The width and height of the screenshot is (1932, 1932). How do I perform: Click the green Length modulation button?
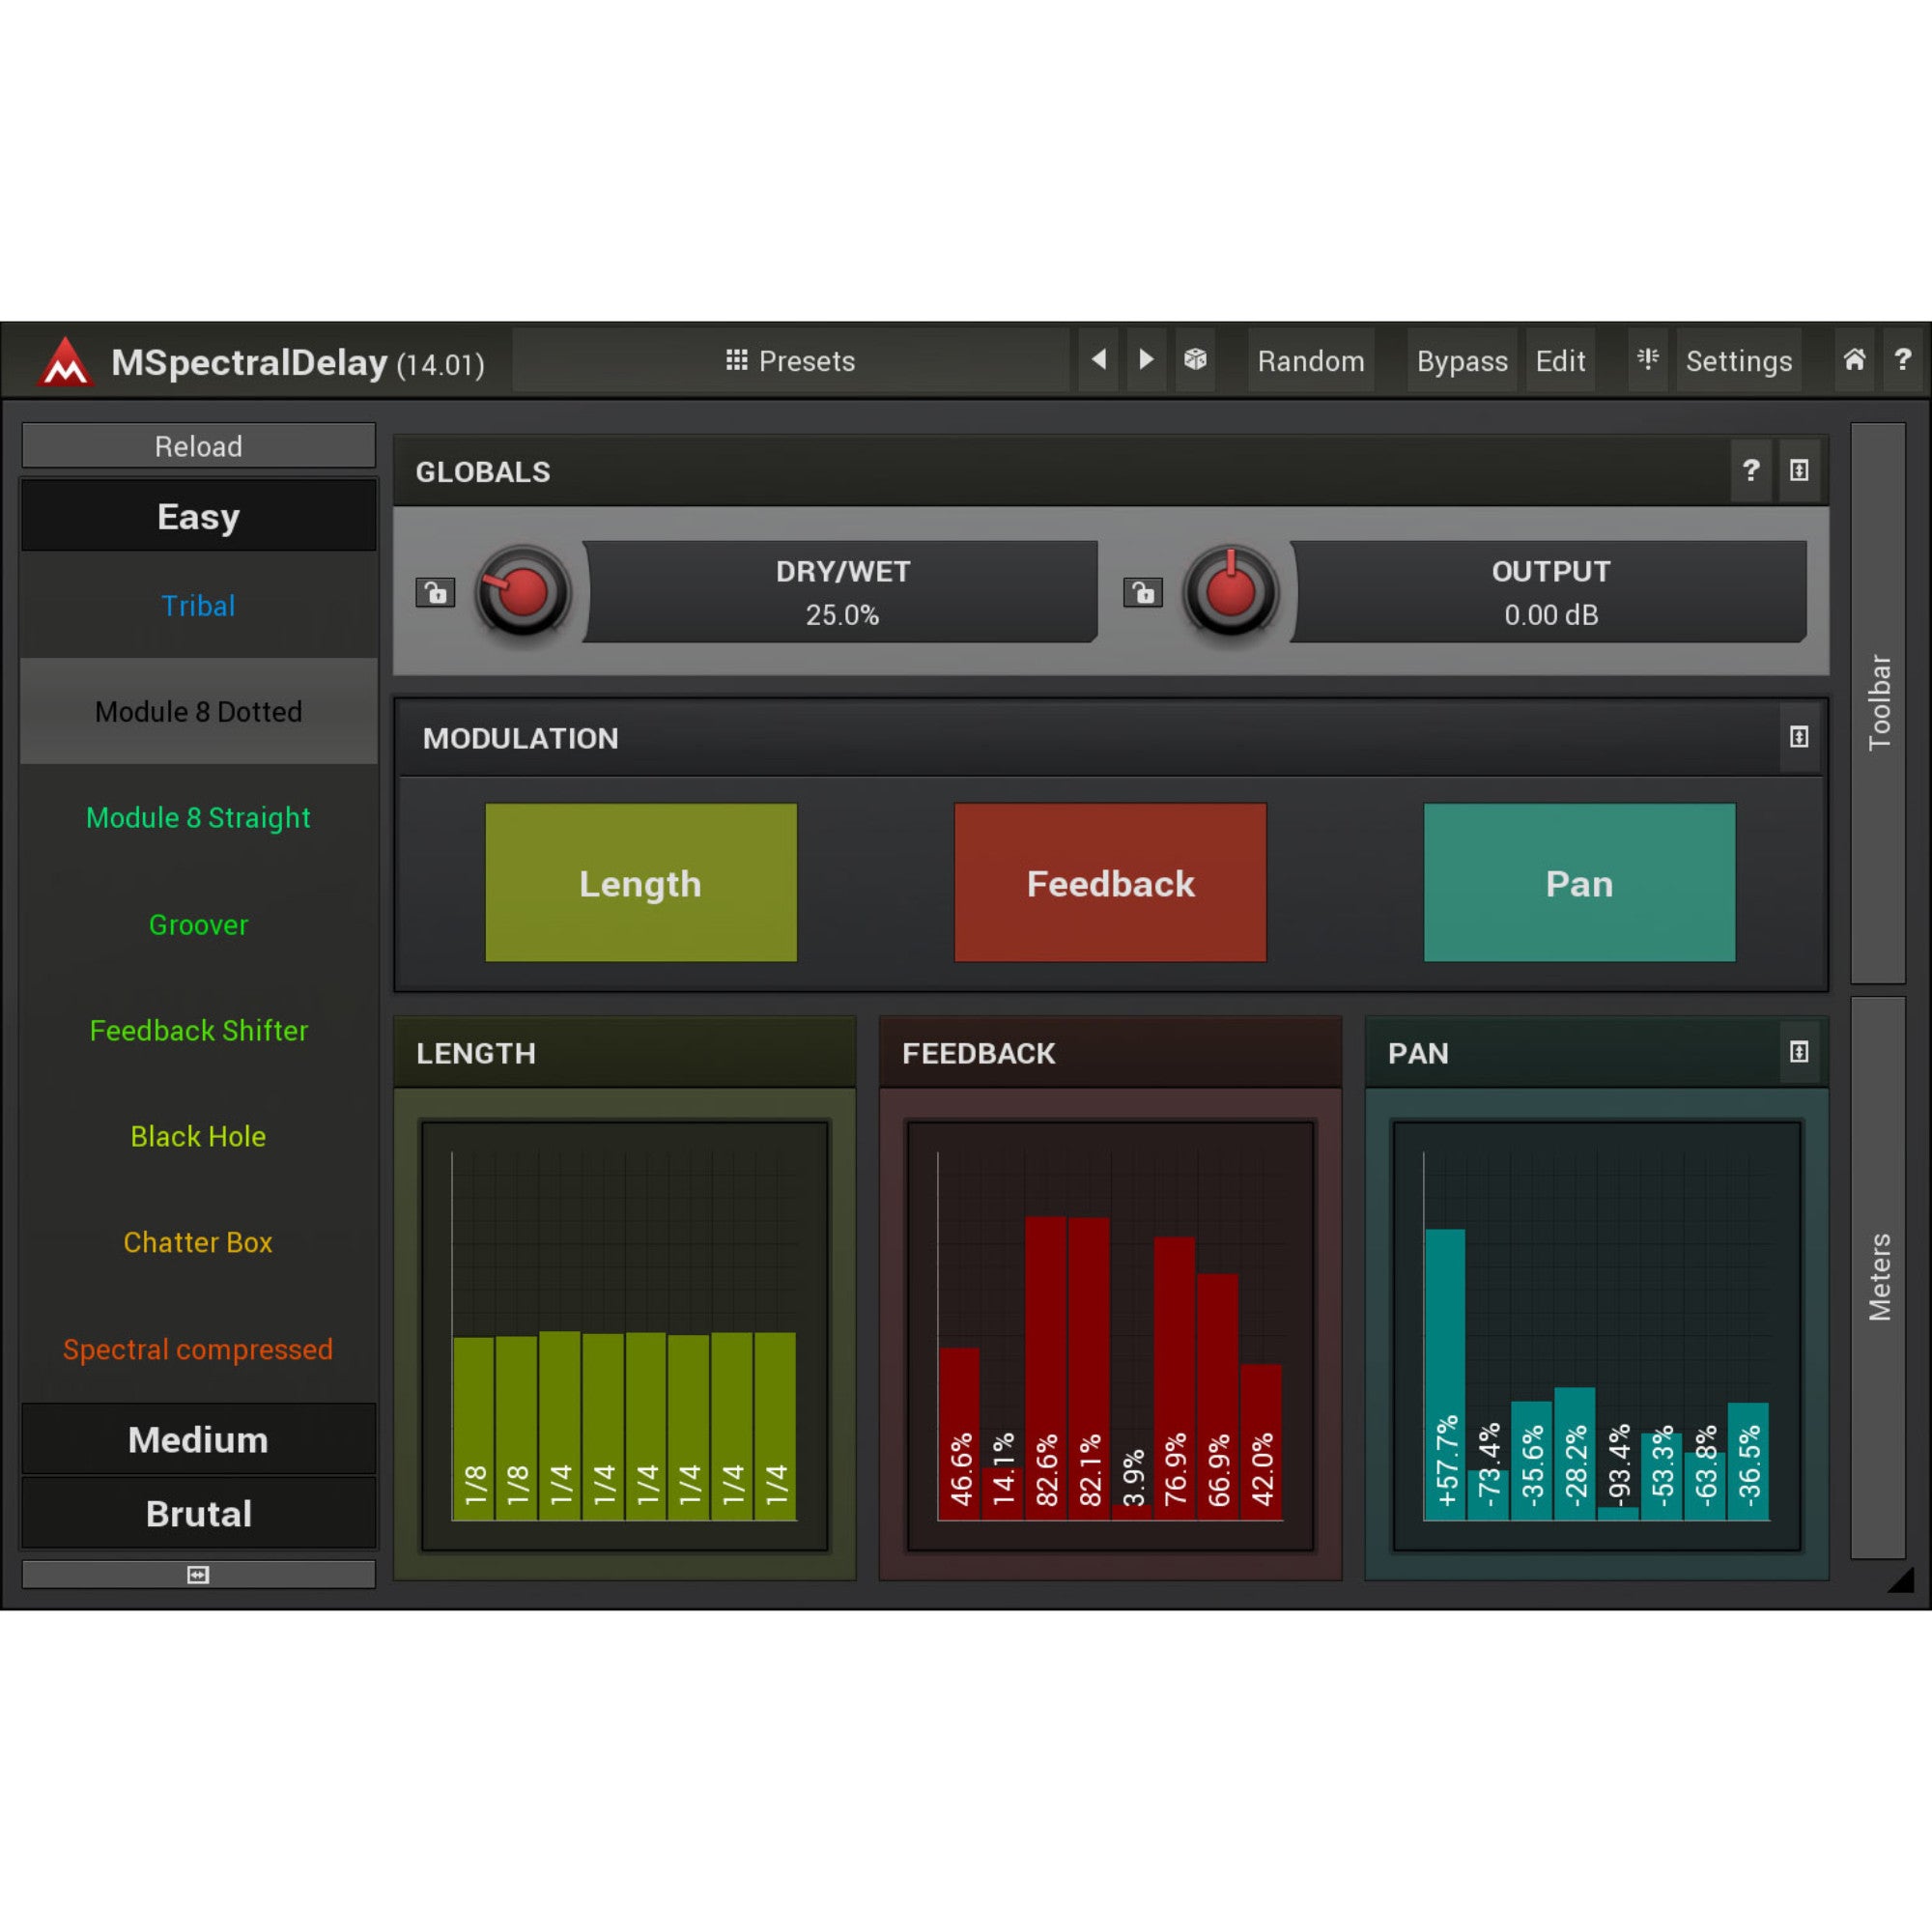(641, 883)
